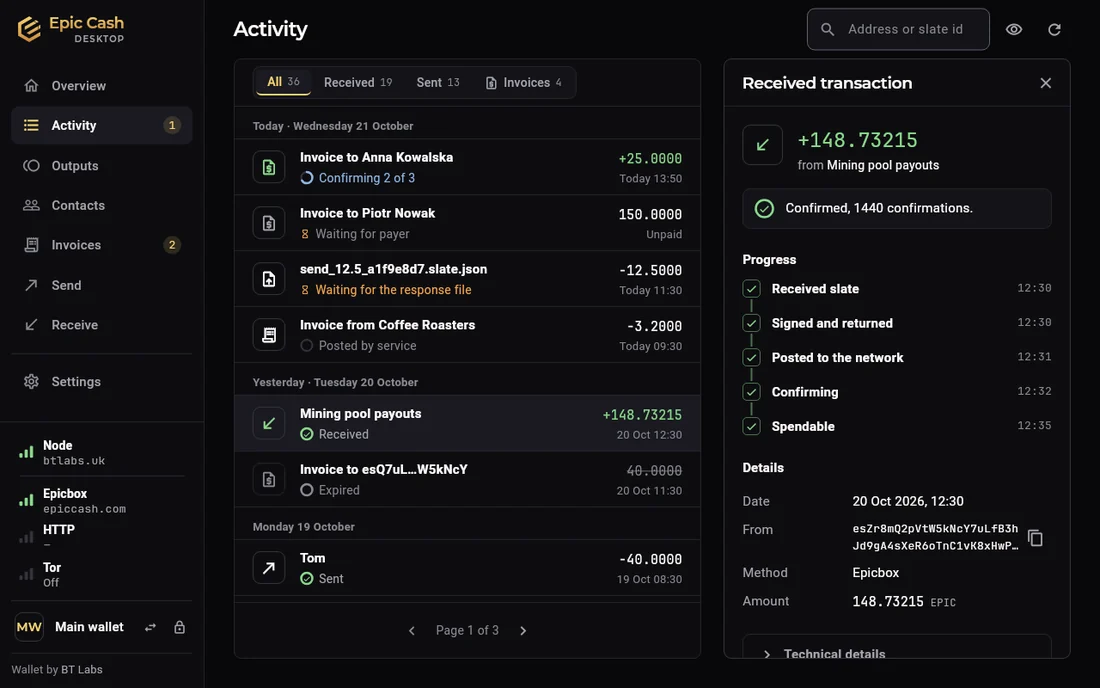
Task: Click the Piotr Nowak invoice icon
Action: tap(269, 223)
